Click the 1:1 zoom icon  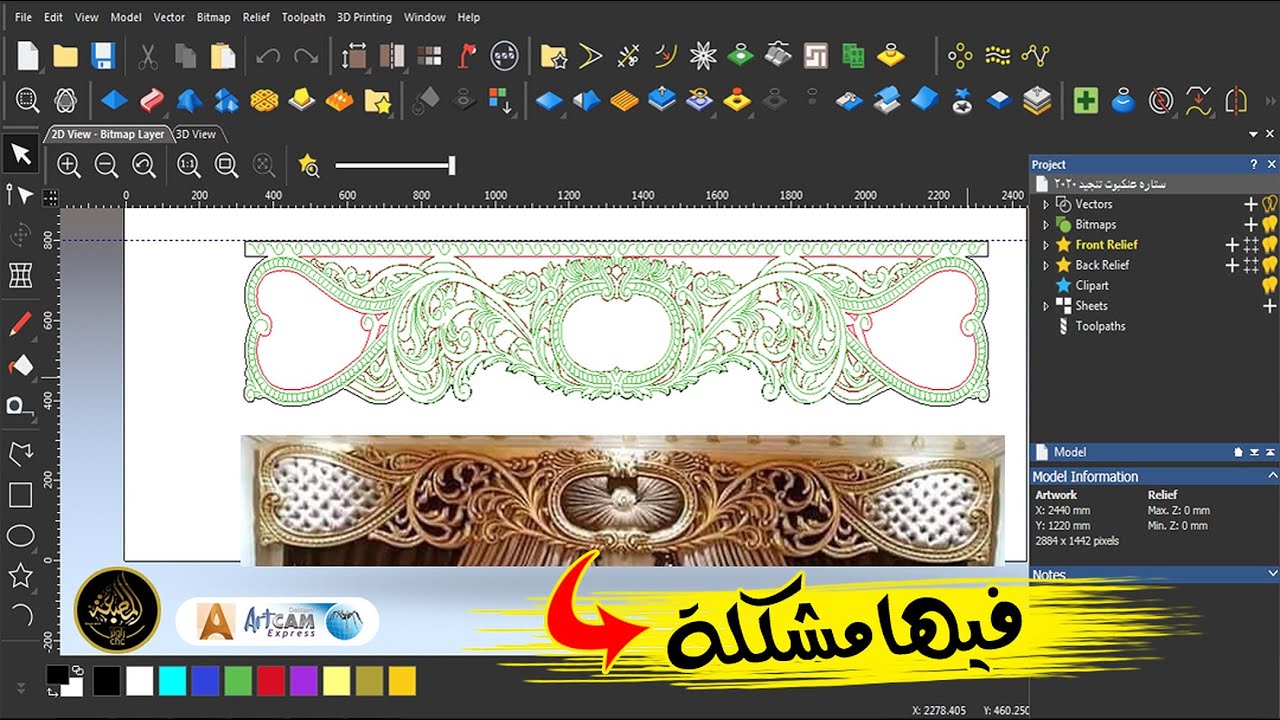[x=188, y=165]
